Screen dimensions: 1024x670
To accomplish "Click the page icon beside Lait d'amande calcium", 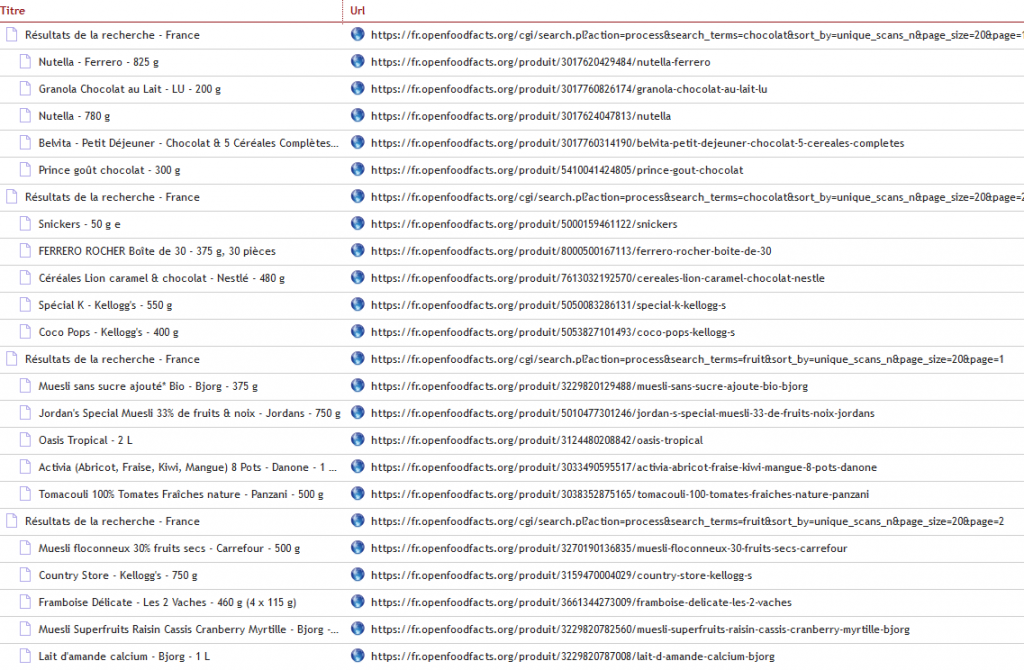I will (25, 656).
